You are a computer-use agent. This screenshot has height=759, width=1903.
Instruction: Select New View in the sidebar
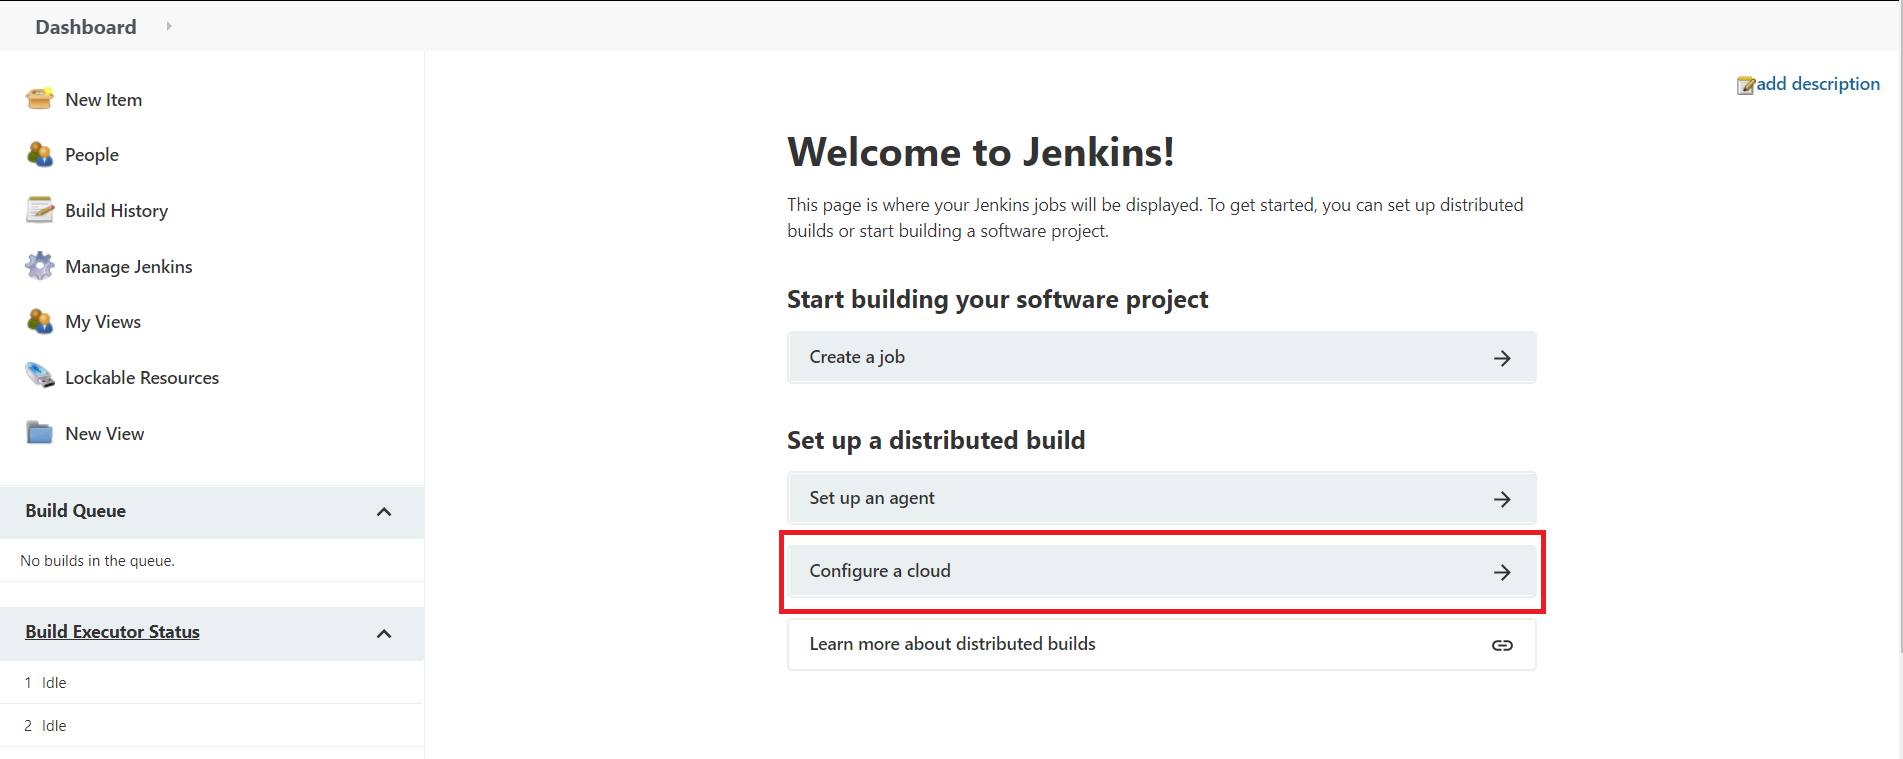tap(105, 433)
